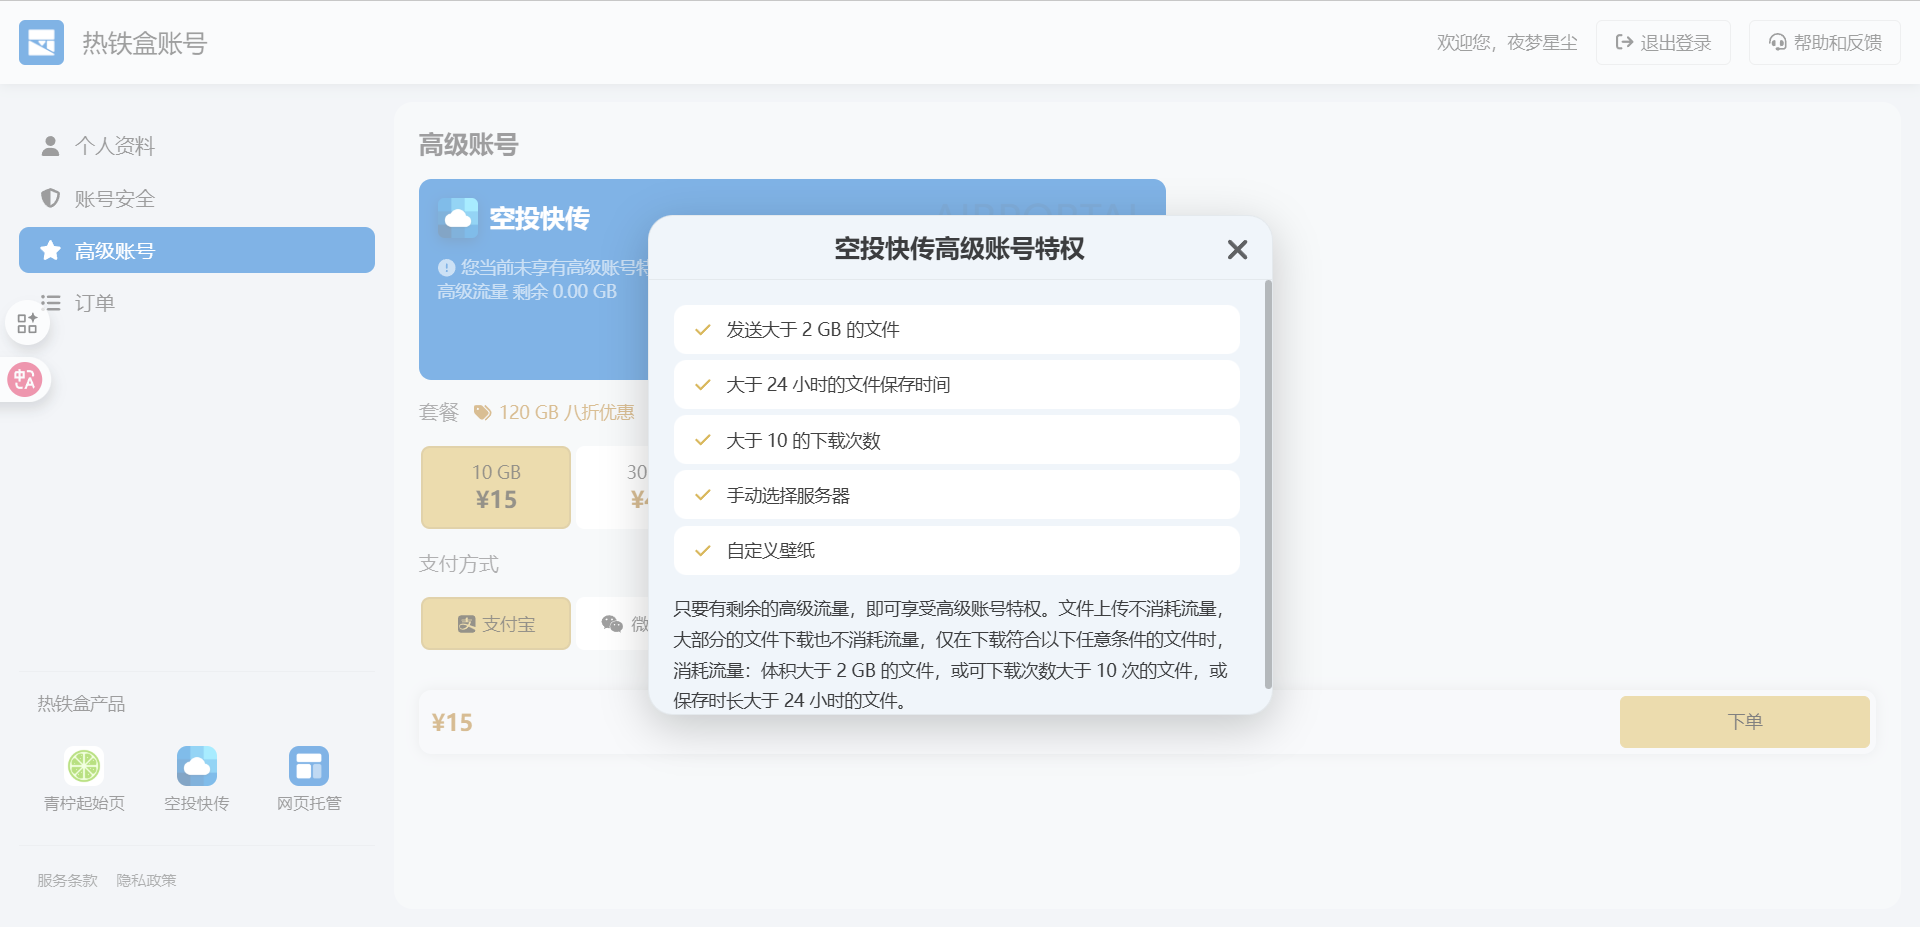Click the 退出登录 button
The height and width of the screenshot is (927, 1920).
click(x=1663, y=43)
